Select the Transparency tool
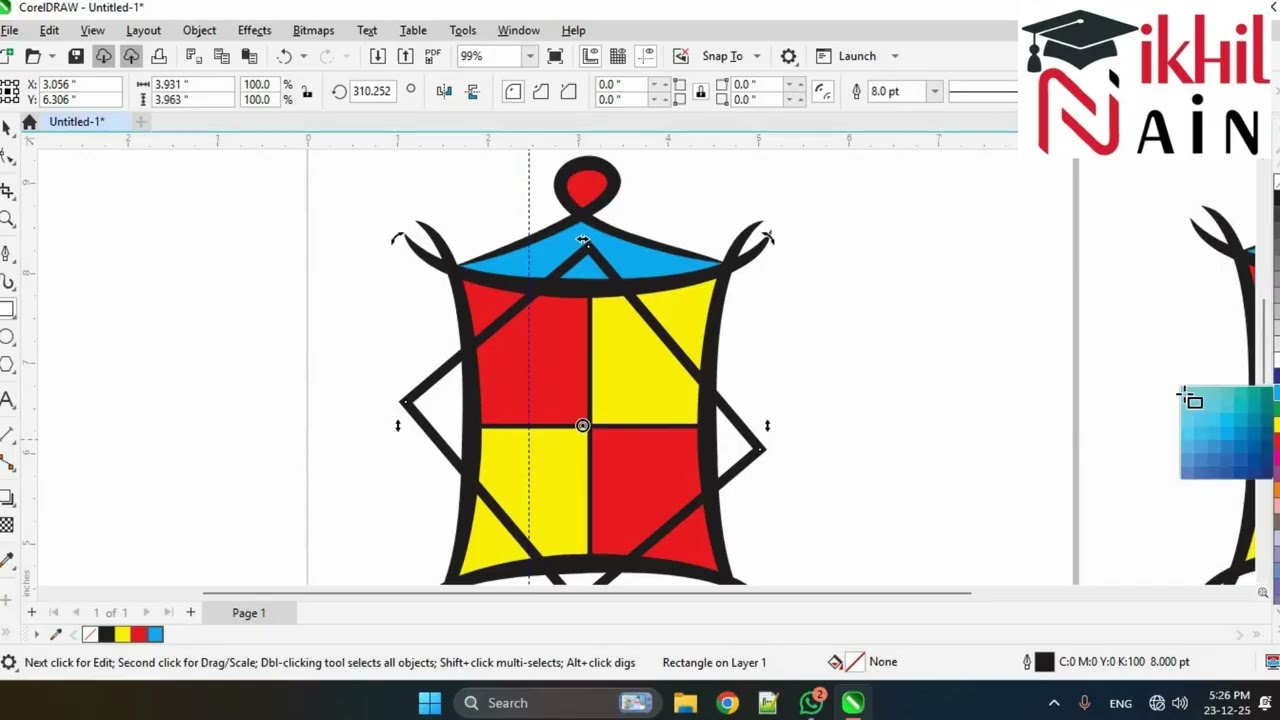Screen dimensions: 1280x720 click(7, 525)
